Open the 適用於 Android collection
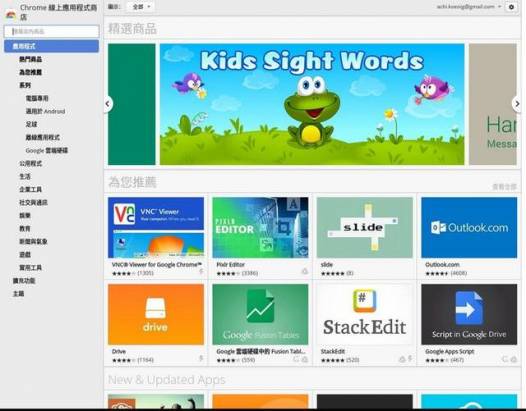The width and height of the screenshot is (526, 411). point(45,111)
